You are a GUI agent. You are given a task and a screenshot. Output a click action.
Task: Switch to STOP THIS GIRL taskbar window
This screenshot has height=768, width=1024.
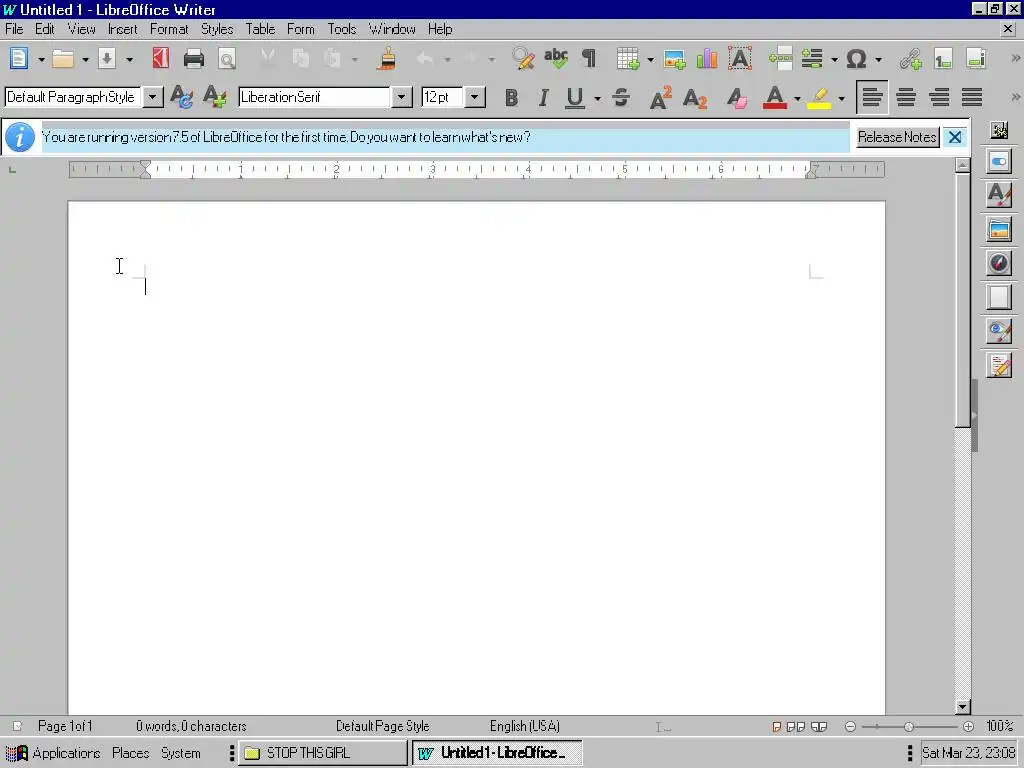click(323, 753)
